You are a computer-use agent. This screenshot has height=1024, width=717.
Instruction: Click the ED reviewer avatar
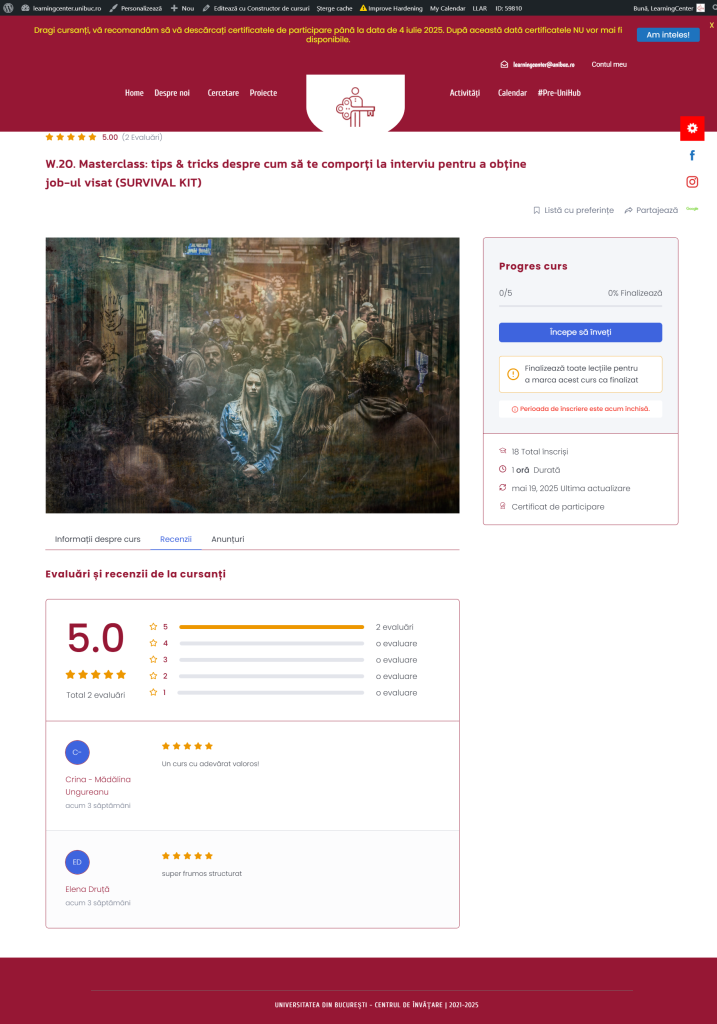coord(77,862)
